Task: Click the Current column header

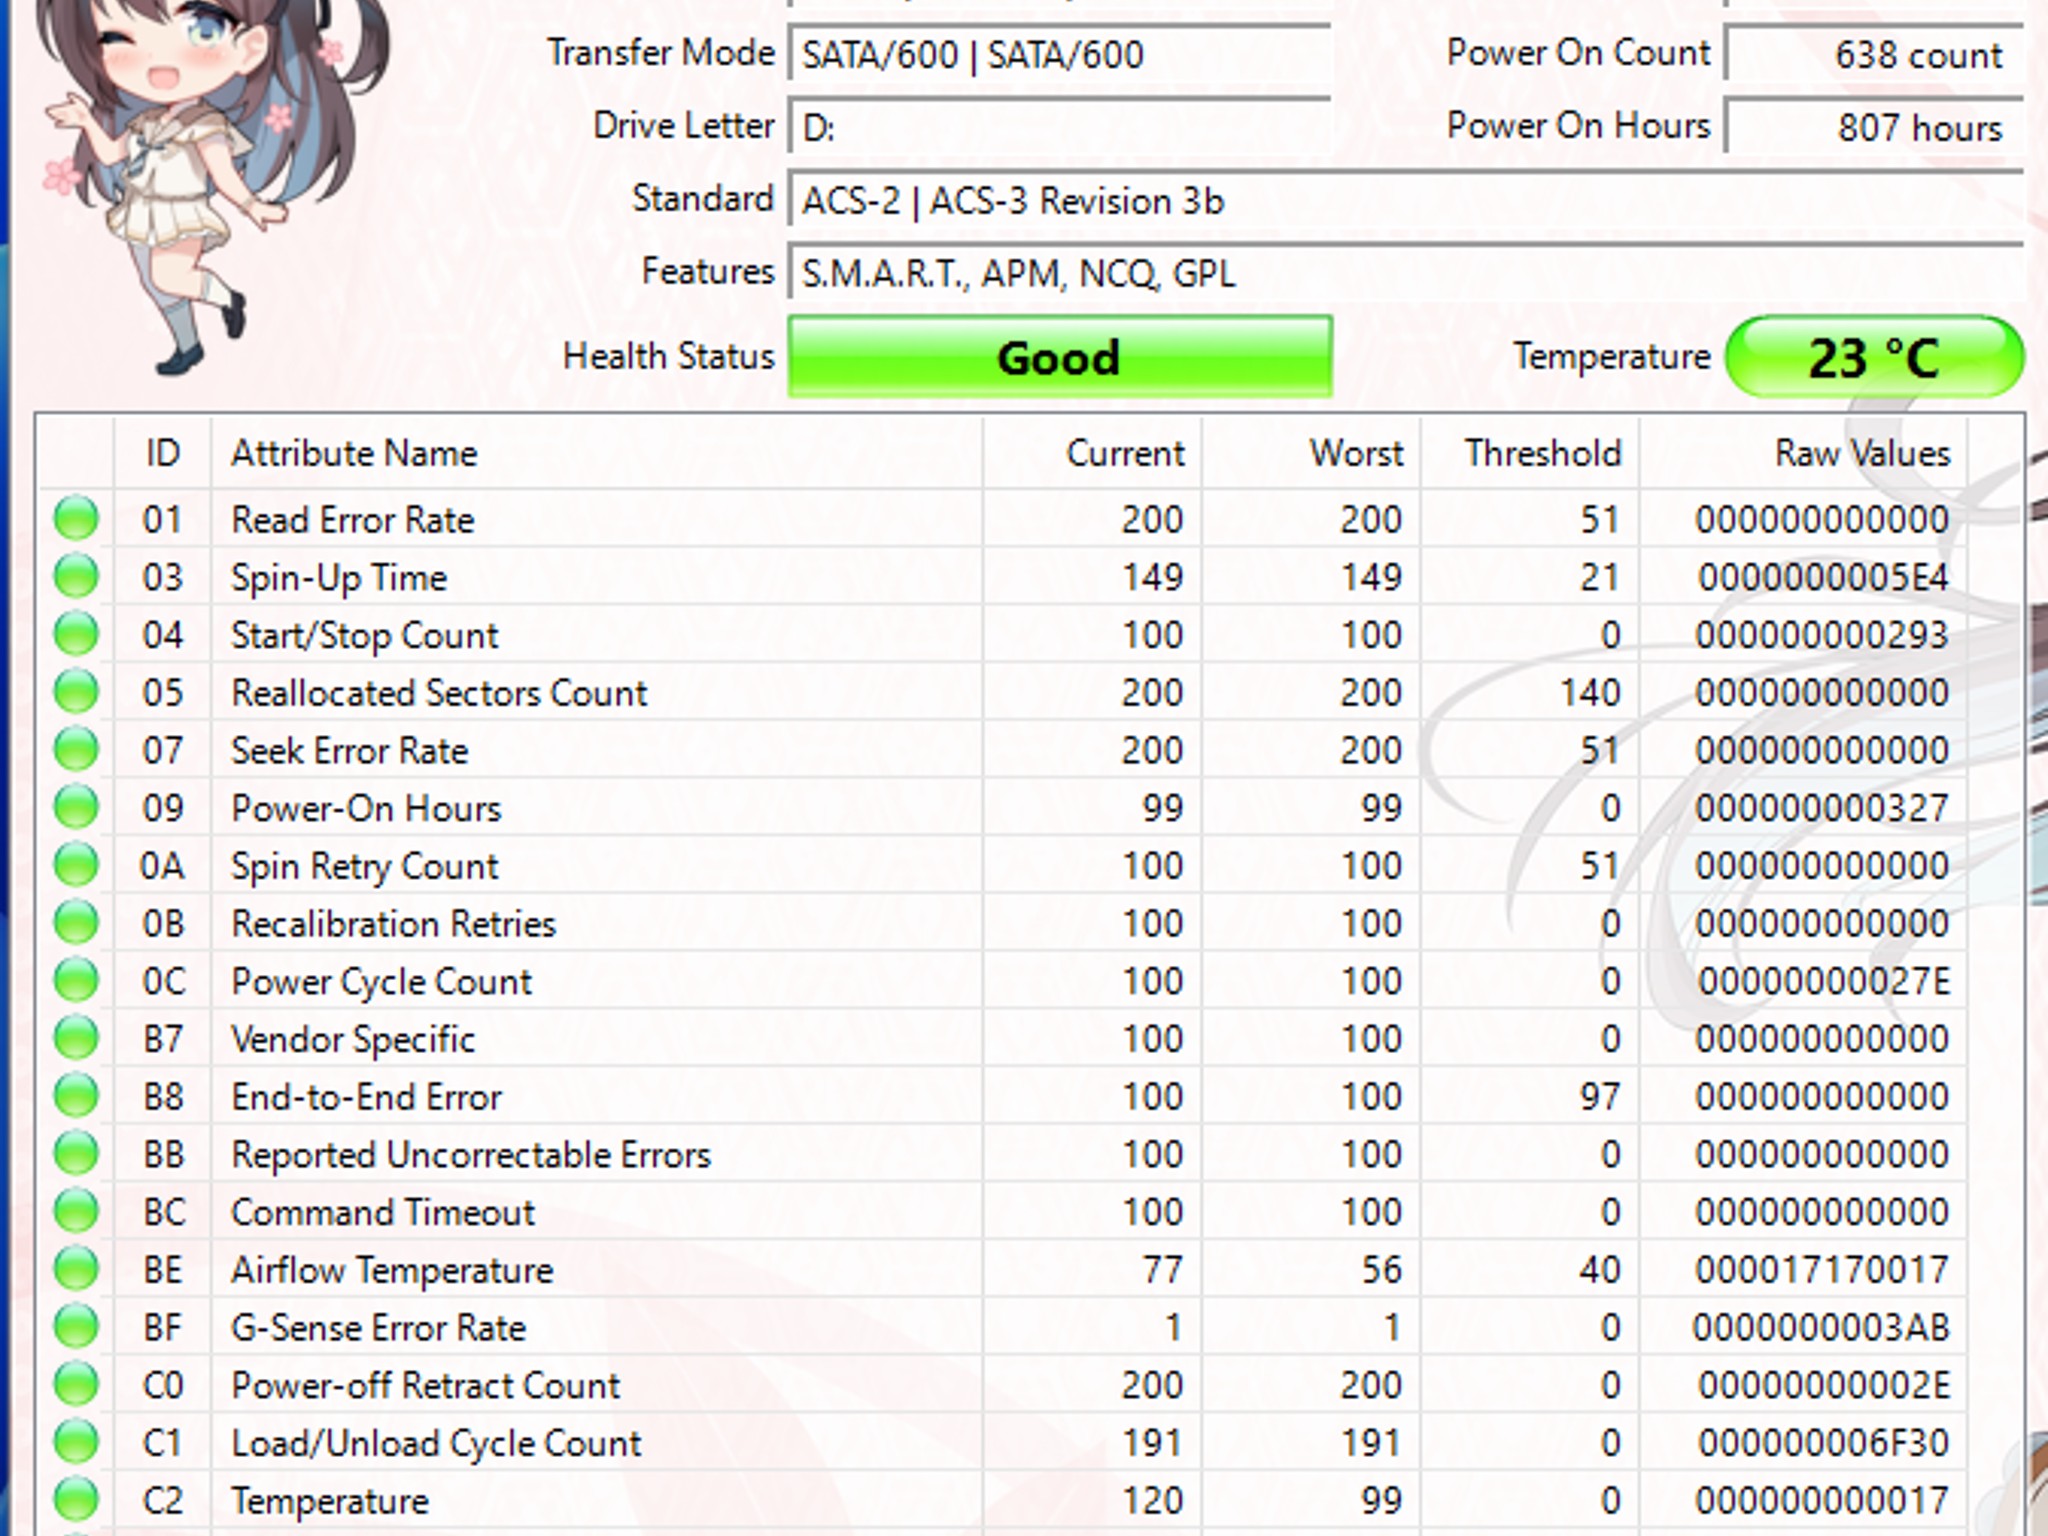Action: (1092, 453)
